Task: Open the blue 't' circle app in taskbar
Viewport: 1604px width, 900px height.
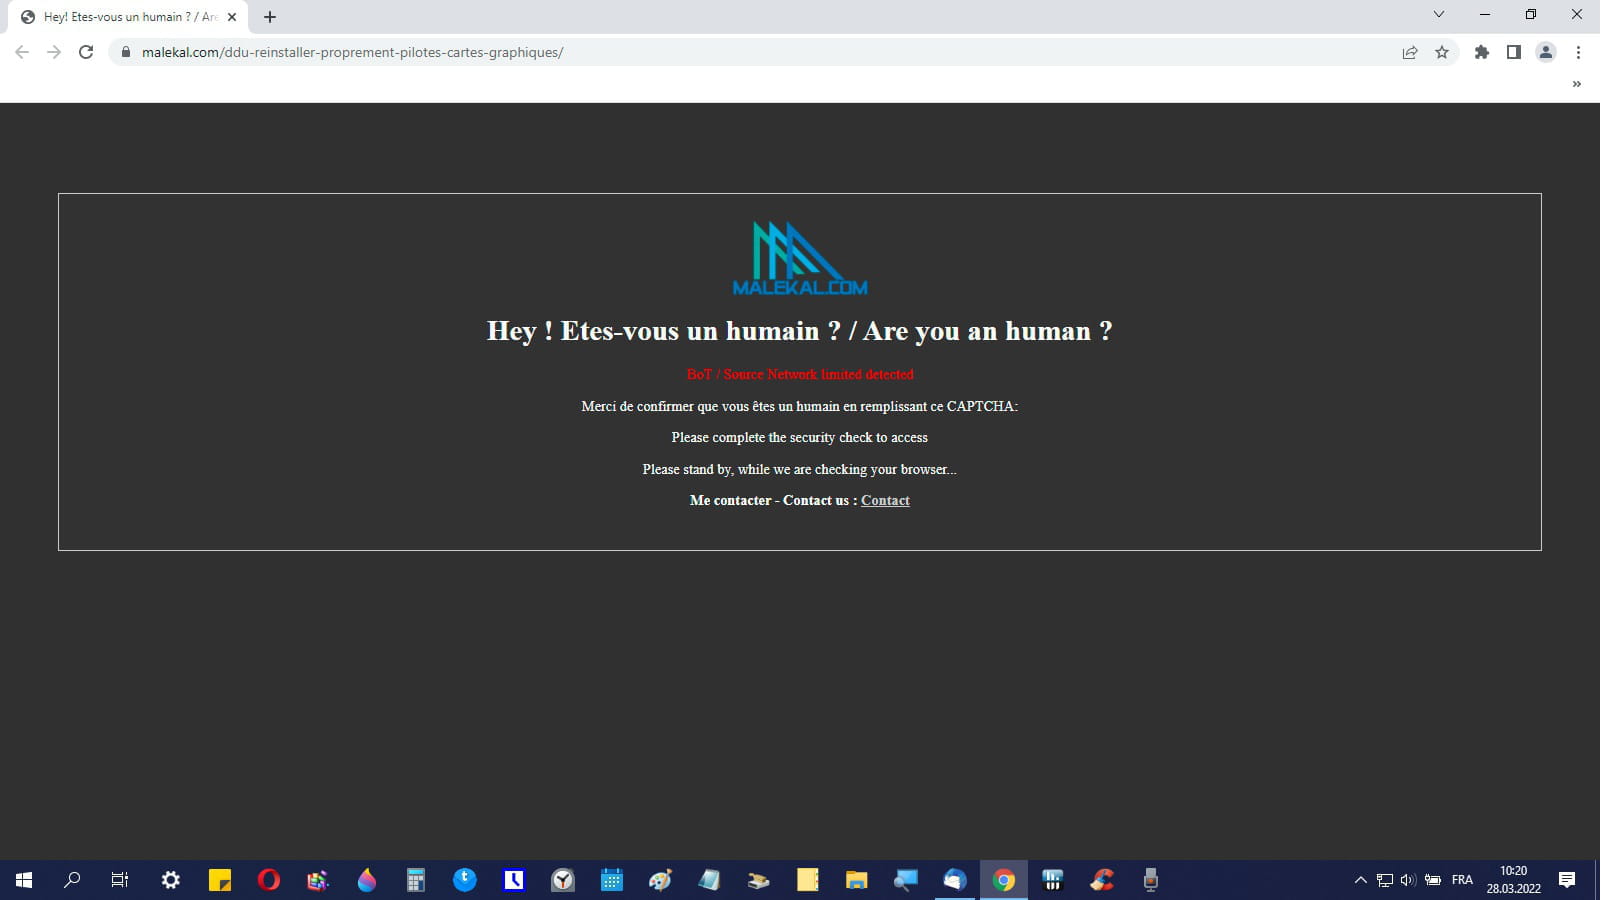Action: pyautogui.click(x=465, y=880)
